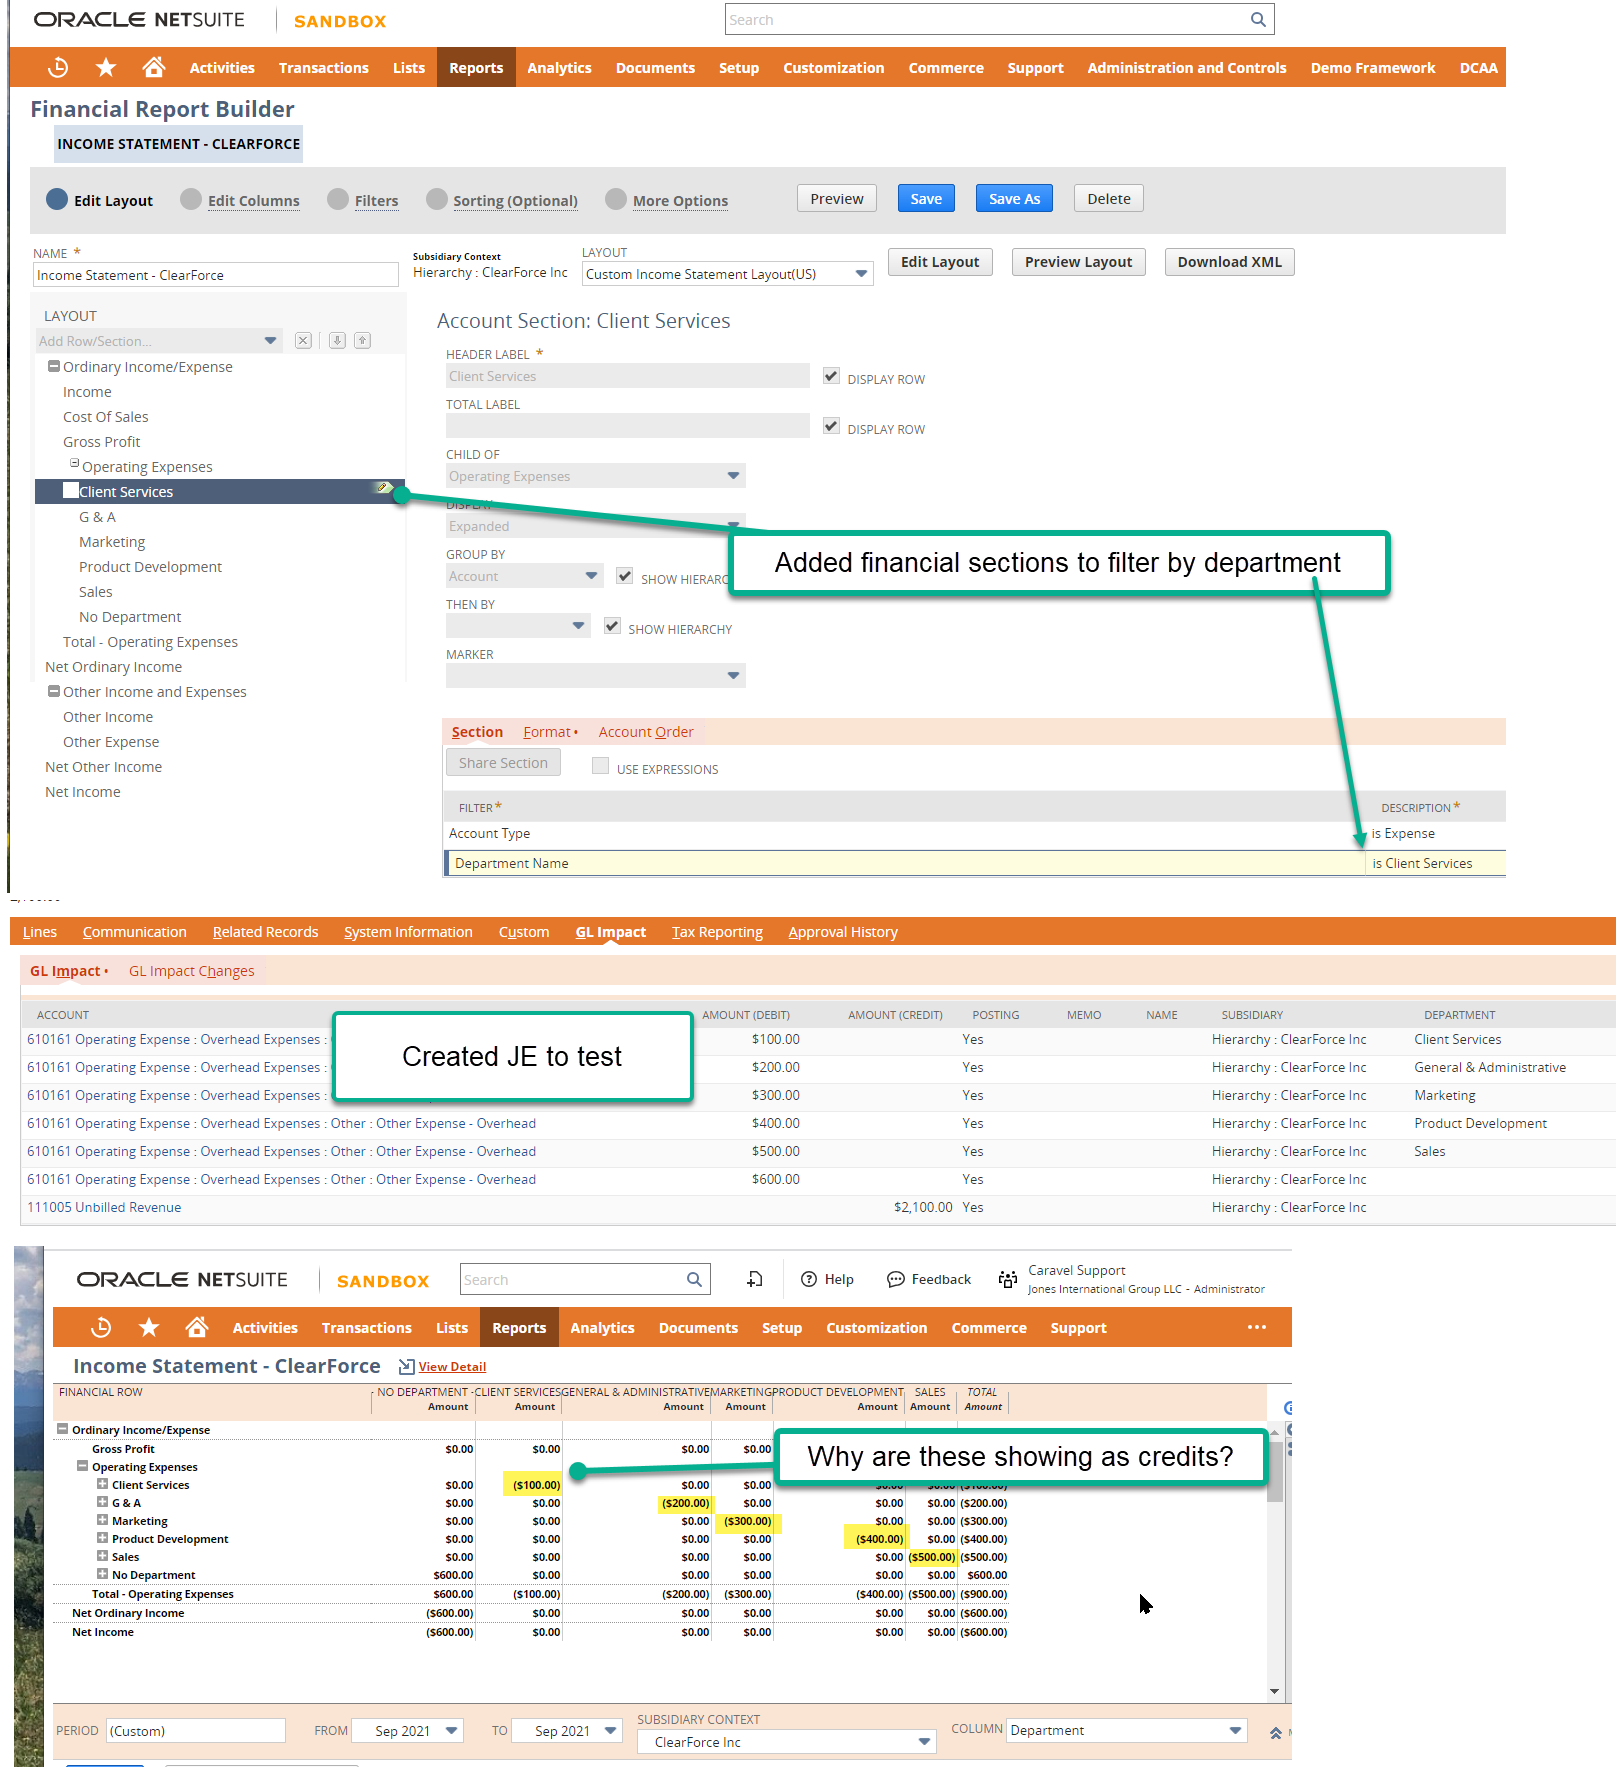This screenshot has width=1616, height=1767.
Task: Click search magnifier in Income Statement header
Action: click(x=695, y=1279)
